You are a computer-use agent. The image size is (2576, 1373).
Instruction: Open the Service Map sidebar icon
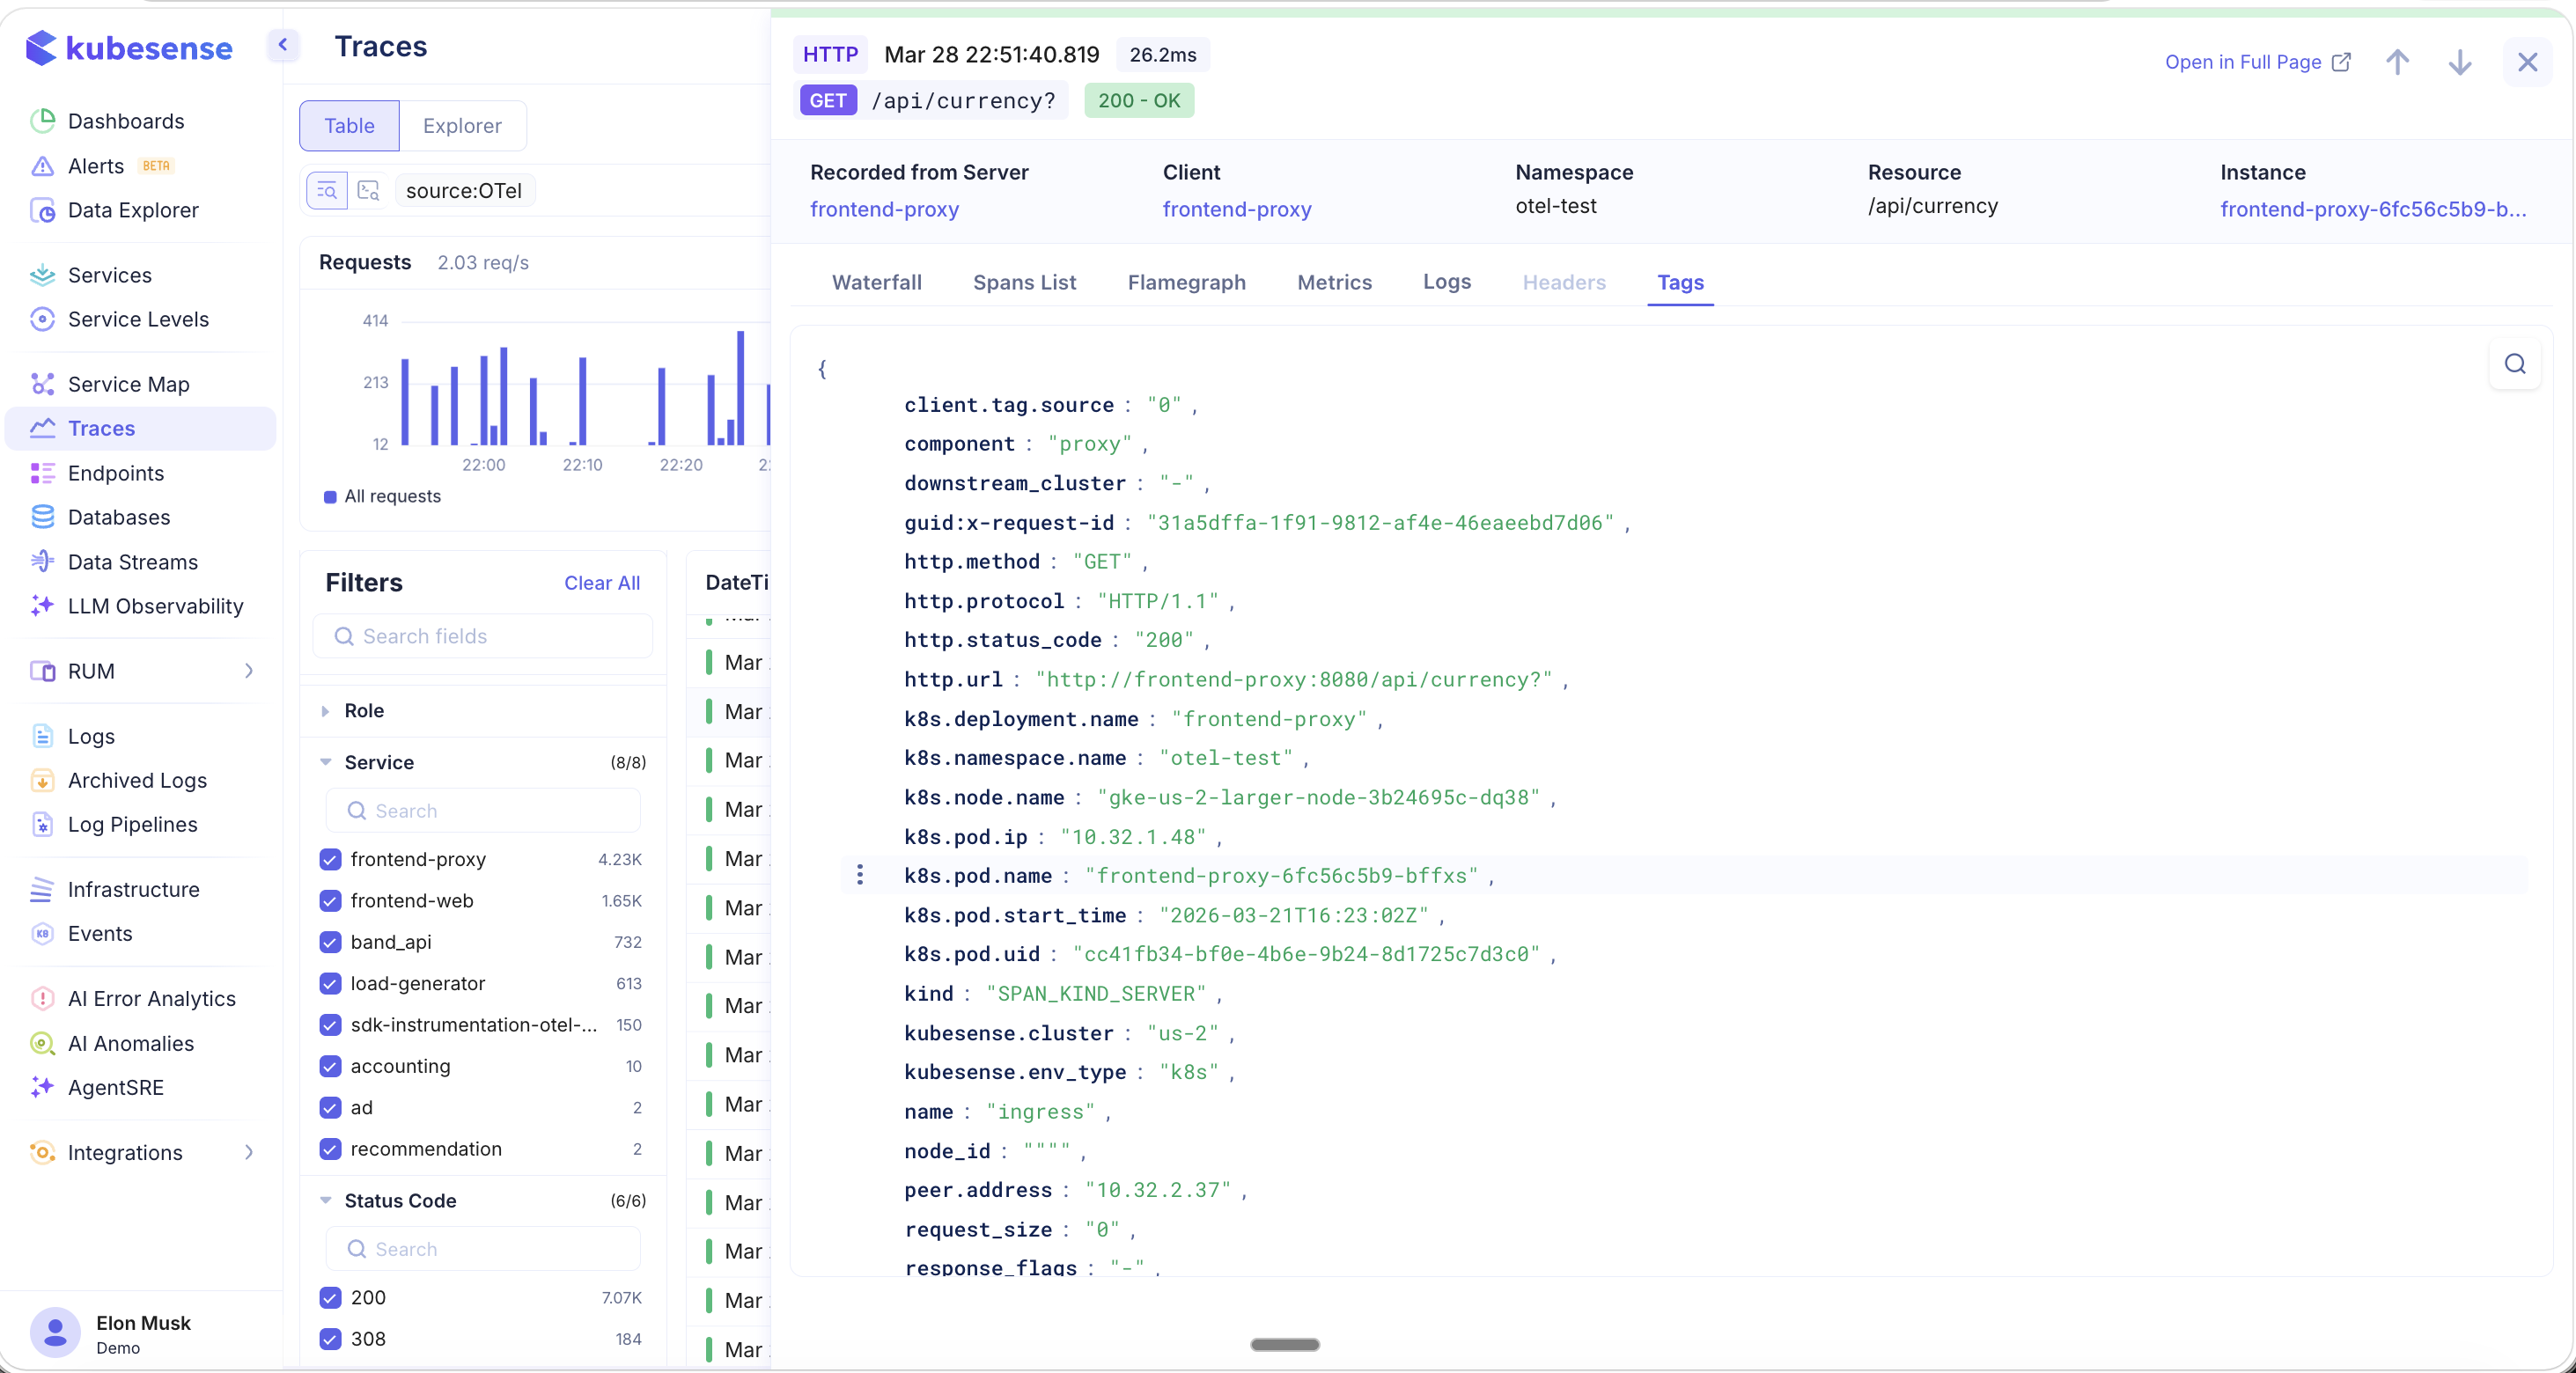pos(42,384)
